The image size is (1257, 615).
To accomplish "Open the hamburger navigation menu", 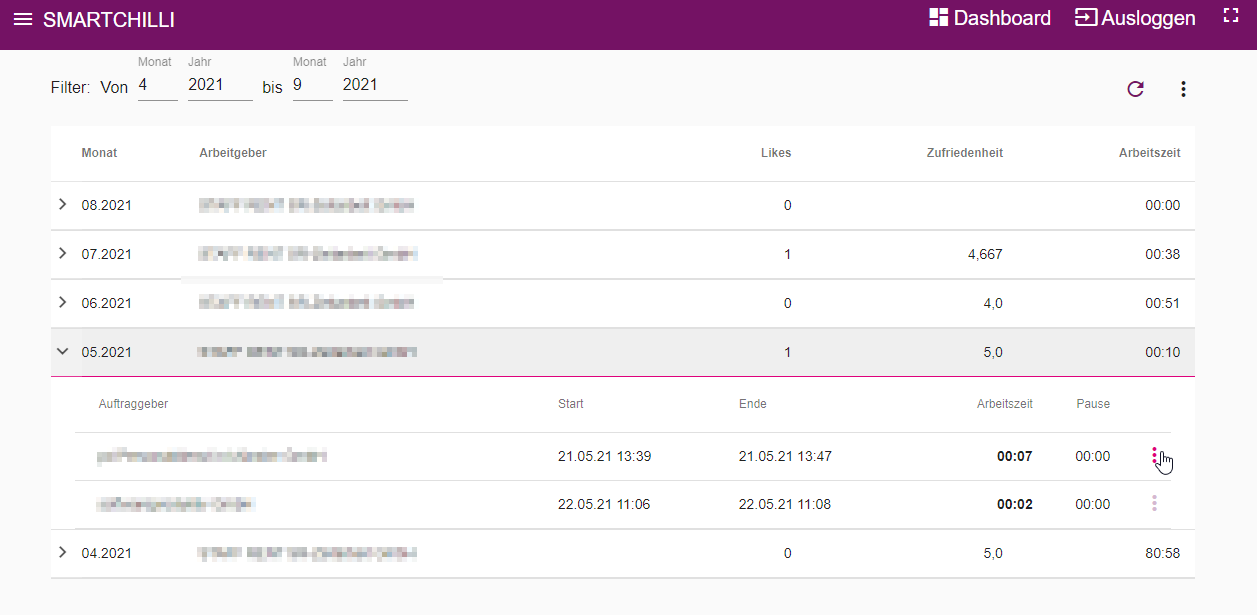I will [22, 20].
